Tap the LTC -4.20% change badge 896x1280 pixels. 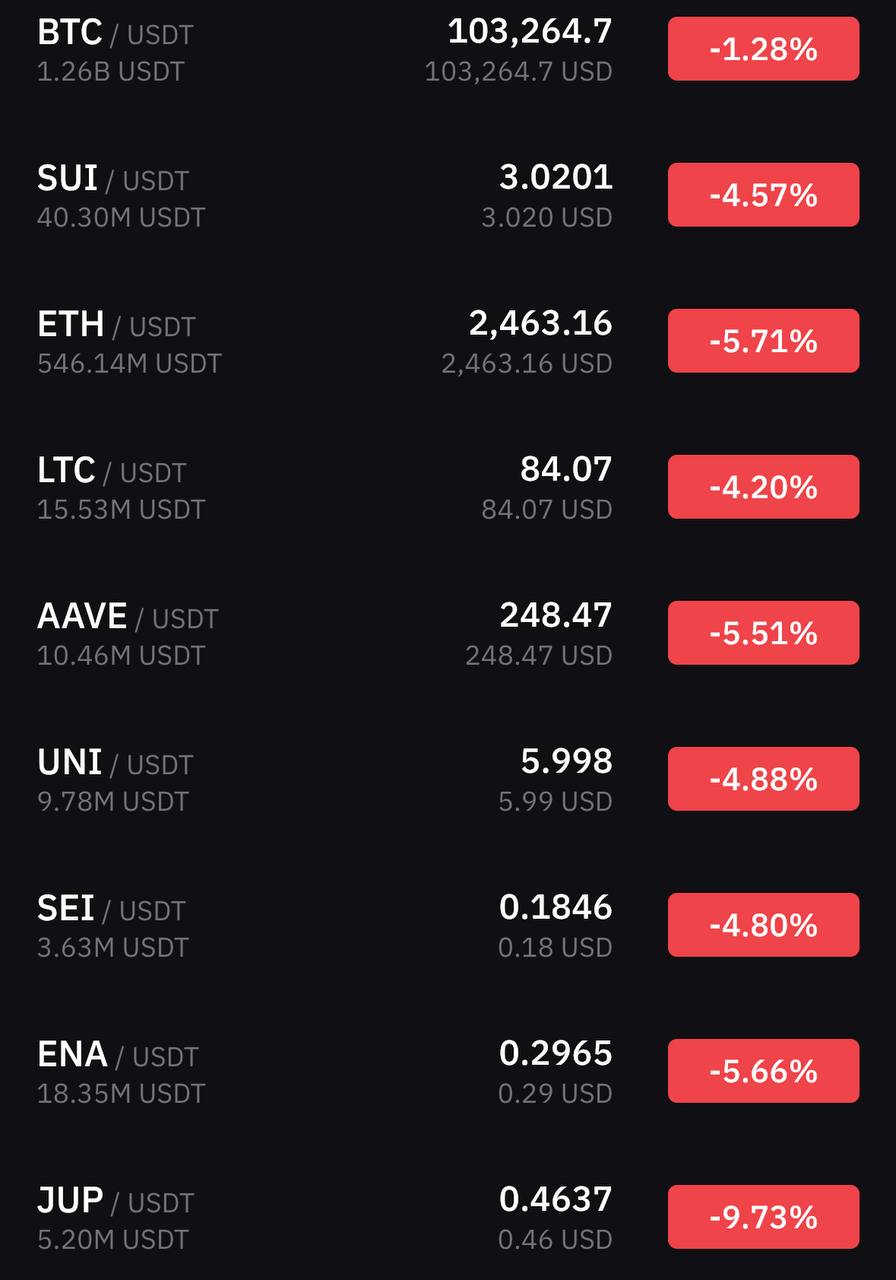click(x=763, y=487)
